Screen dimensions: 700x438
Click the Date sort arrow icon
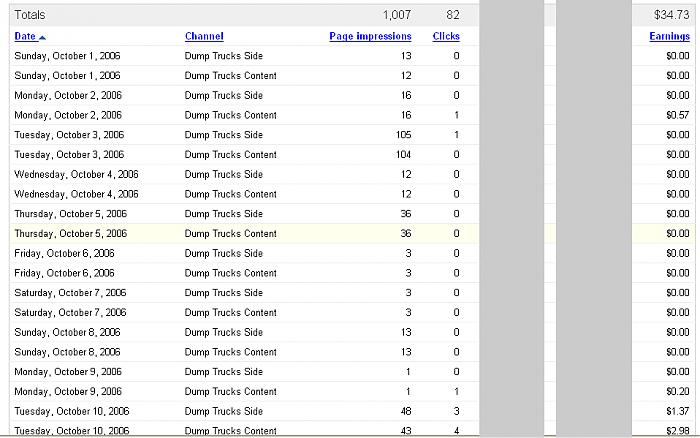point(42,37)
